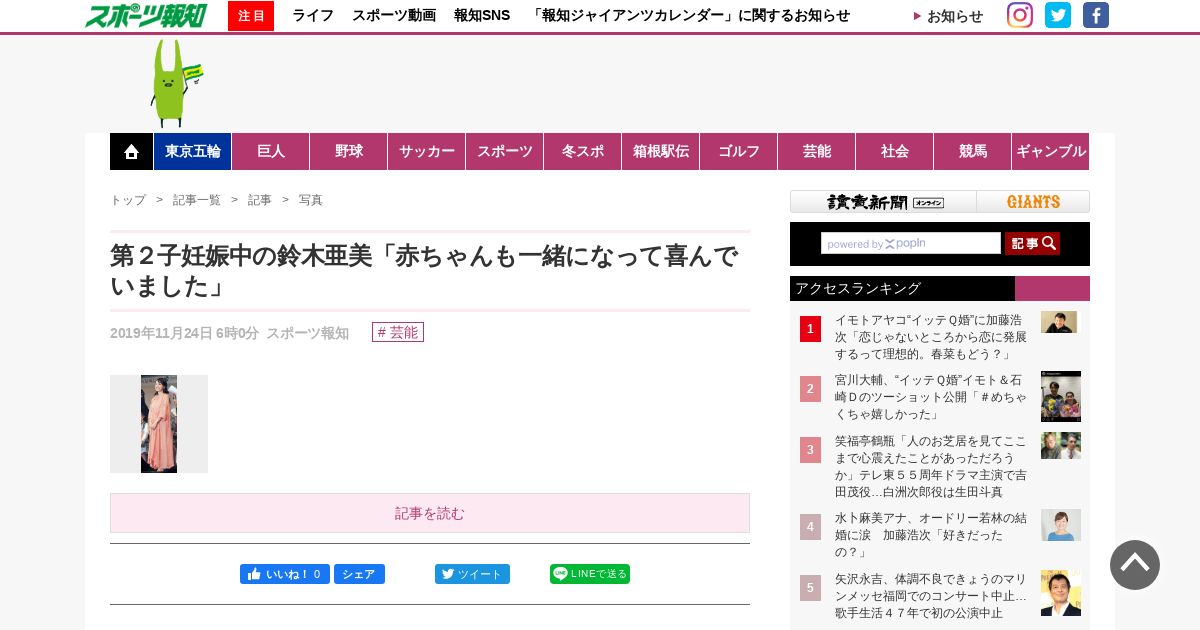Open the Facebook icon link

click(1096, 15)
